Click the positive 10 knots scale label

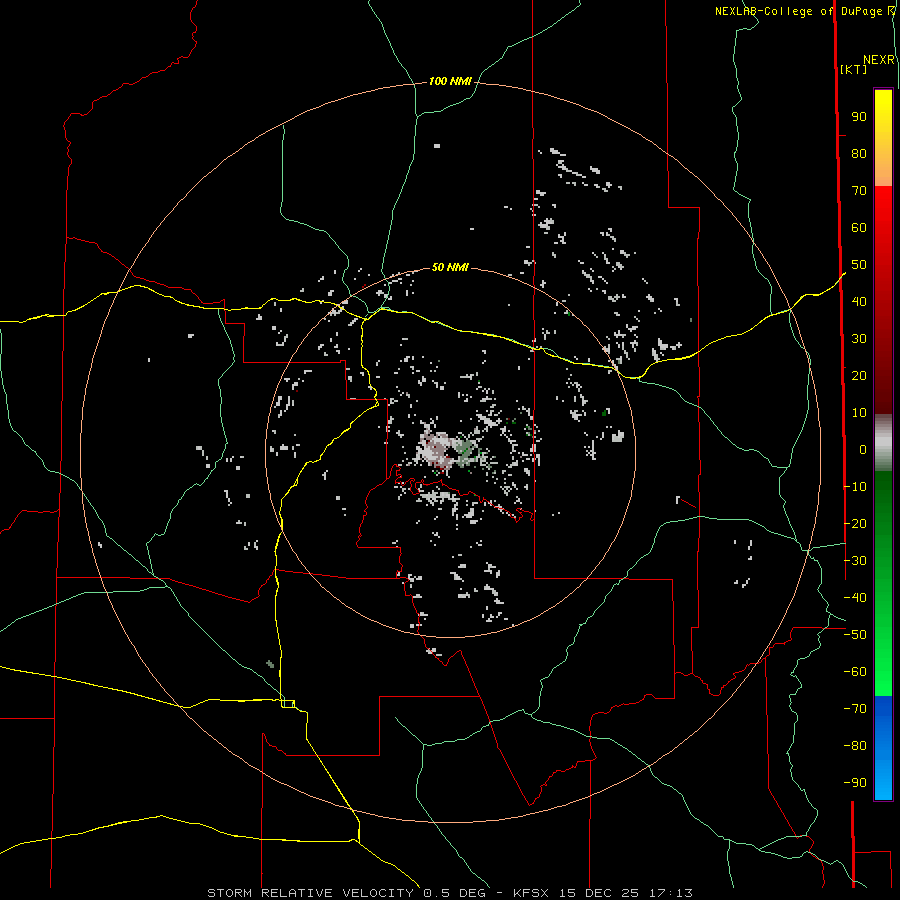coord(859,413)
